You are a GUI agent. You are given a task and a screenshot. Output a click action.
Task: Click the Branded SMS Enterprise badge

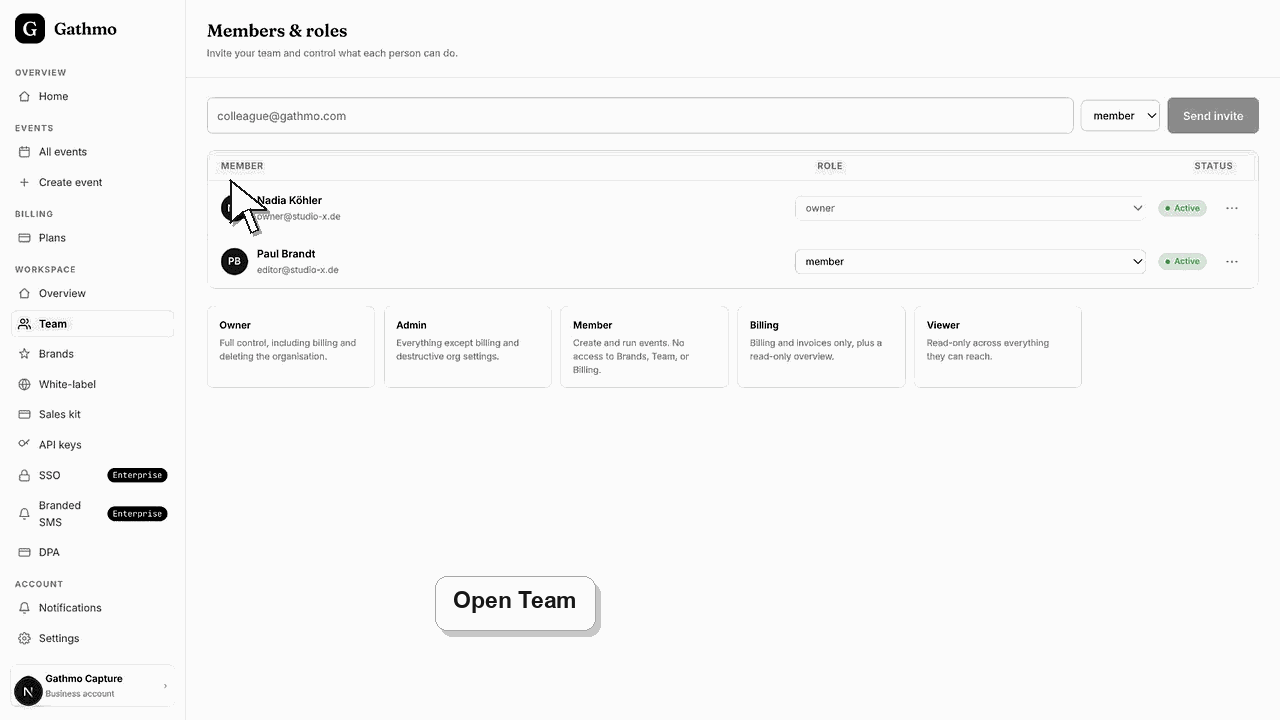(x=137, y=514)
